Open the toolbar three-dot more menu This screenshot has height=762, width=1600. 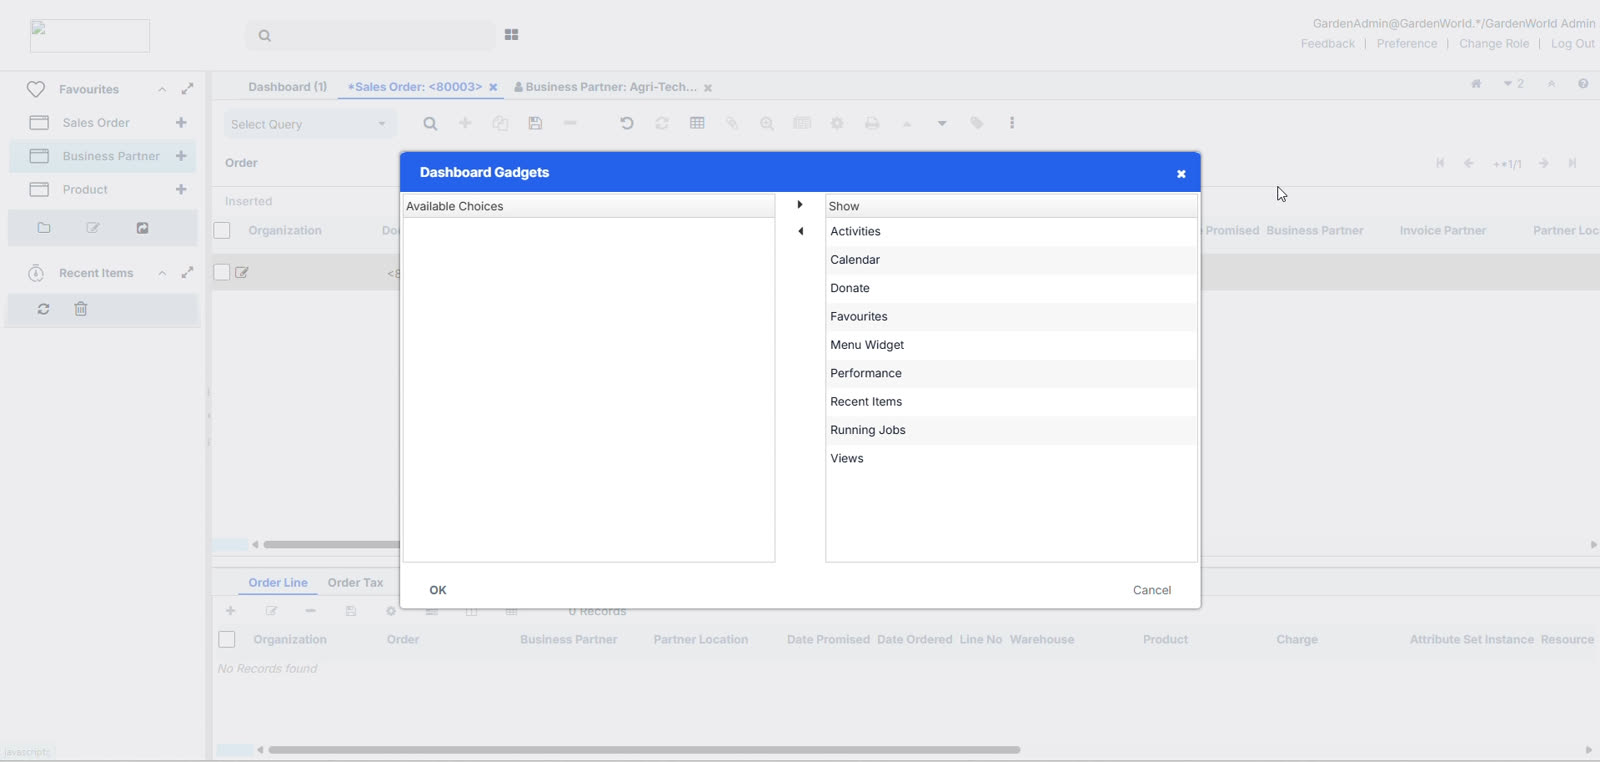click(x=1012, y=123)
